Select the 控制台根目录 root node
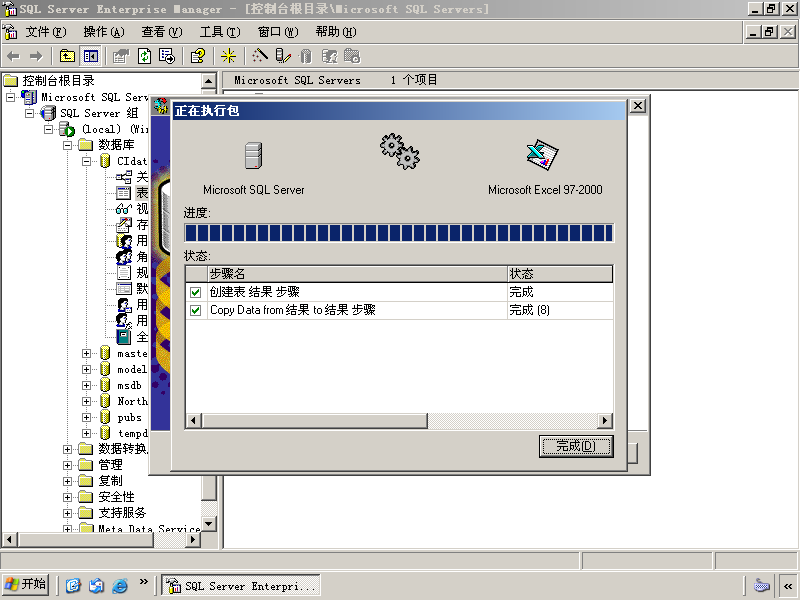The width and height of the screenshot is (800, 600). click(x=58, y=81)
